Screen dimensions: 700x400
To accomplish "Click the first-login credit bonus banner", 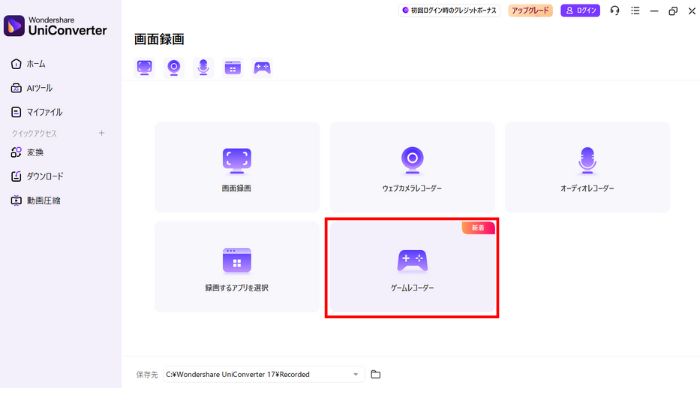I will (x=450, y=10).
